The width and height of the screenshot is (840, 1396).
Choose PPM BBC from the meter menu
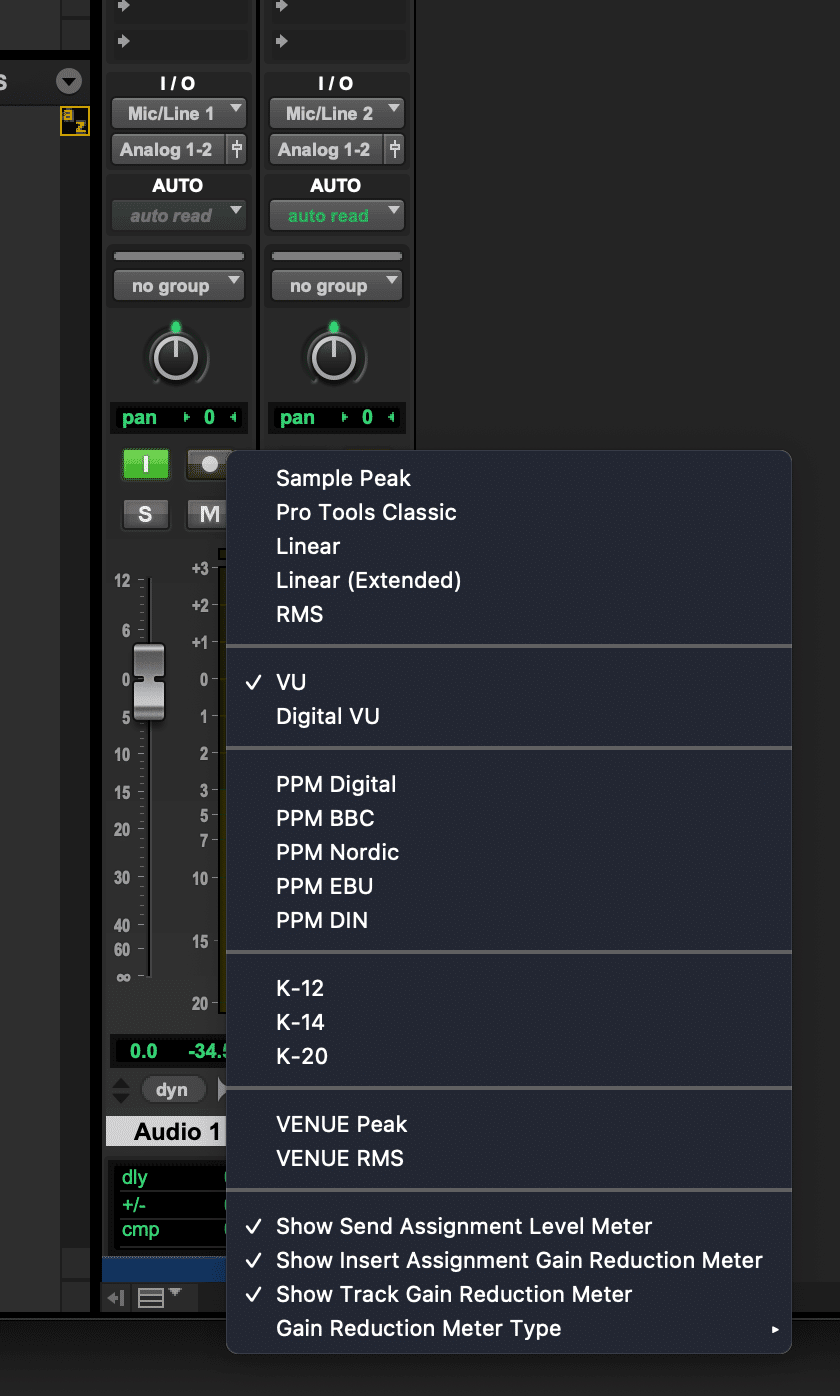tap(325, 818)
